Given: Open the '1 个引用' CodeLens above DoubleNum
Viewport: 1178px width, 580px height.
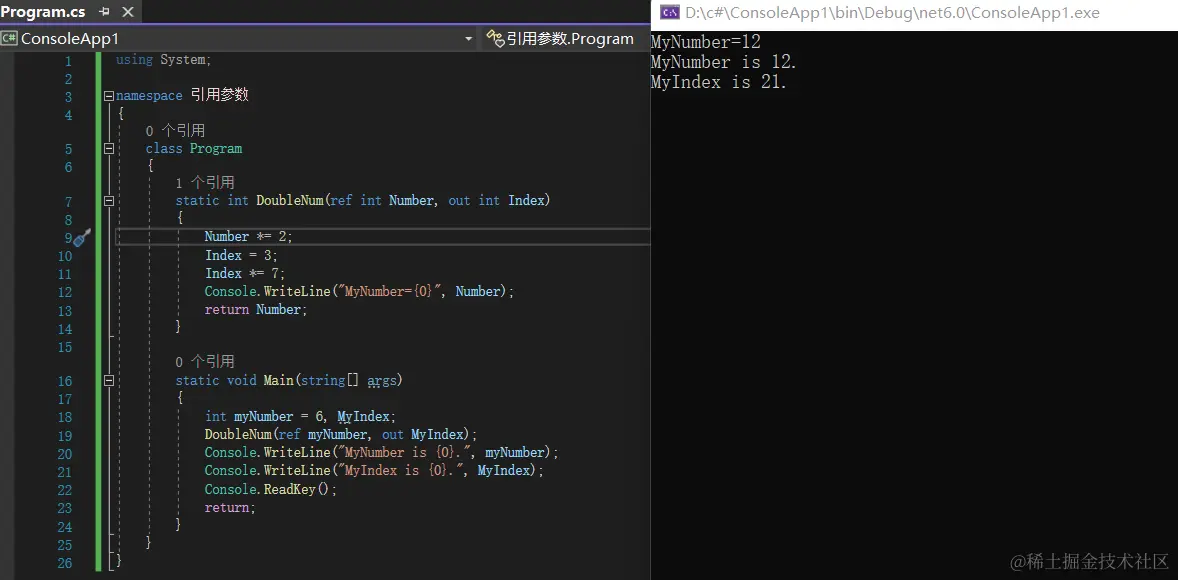Looking at the screenshot, I should click(x=205, y=183).
